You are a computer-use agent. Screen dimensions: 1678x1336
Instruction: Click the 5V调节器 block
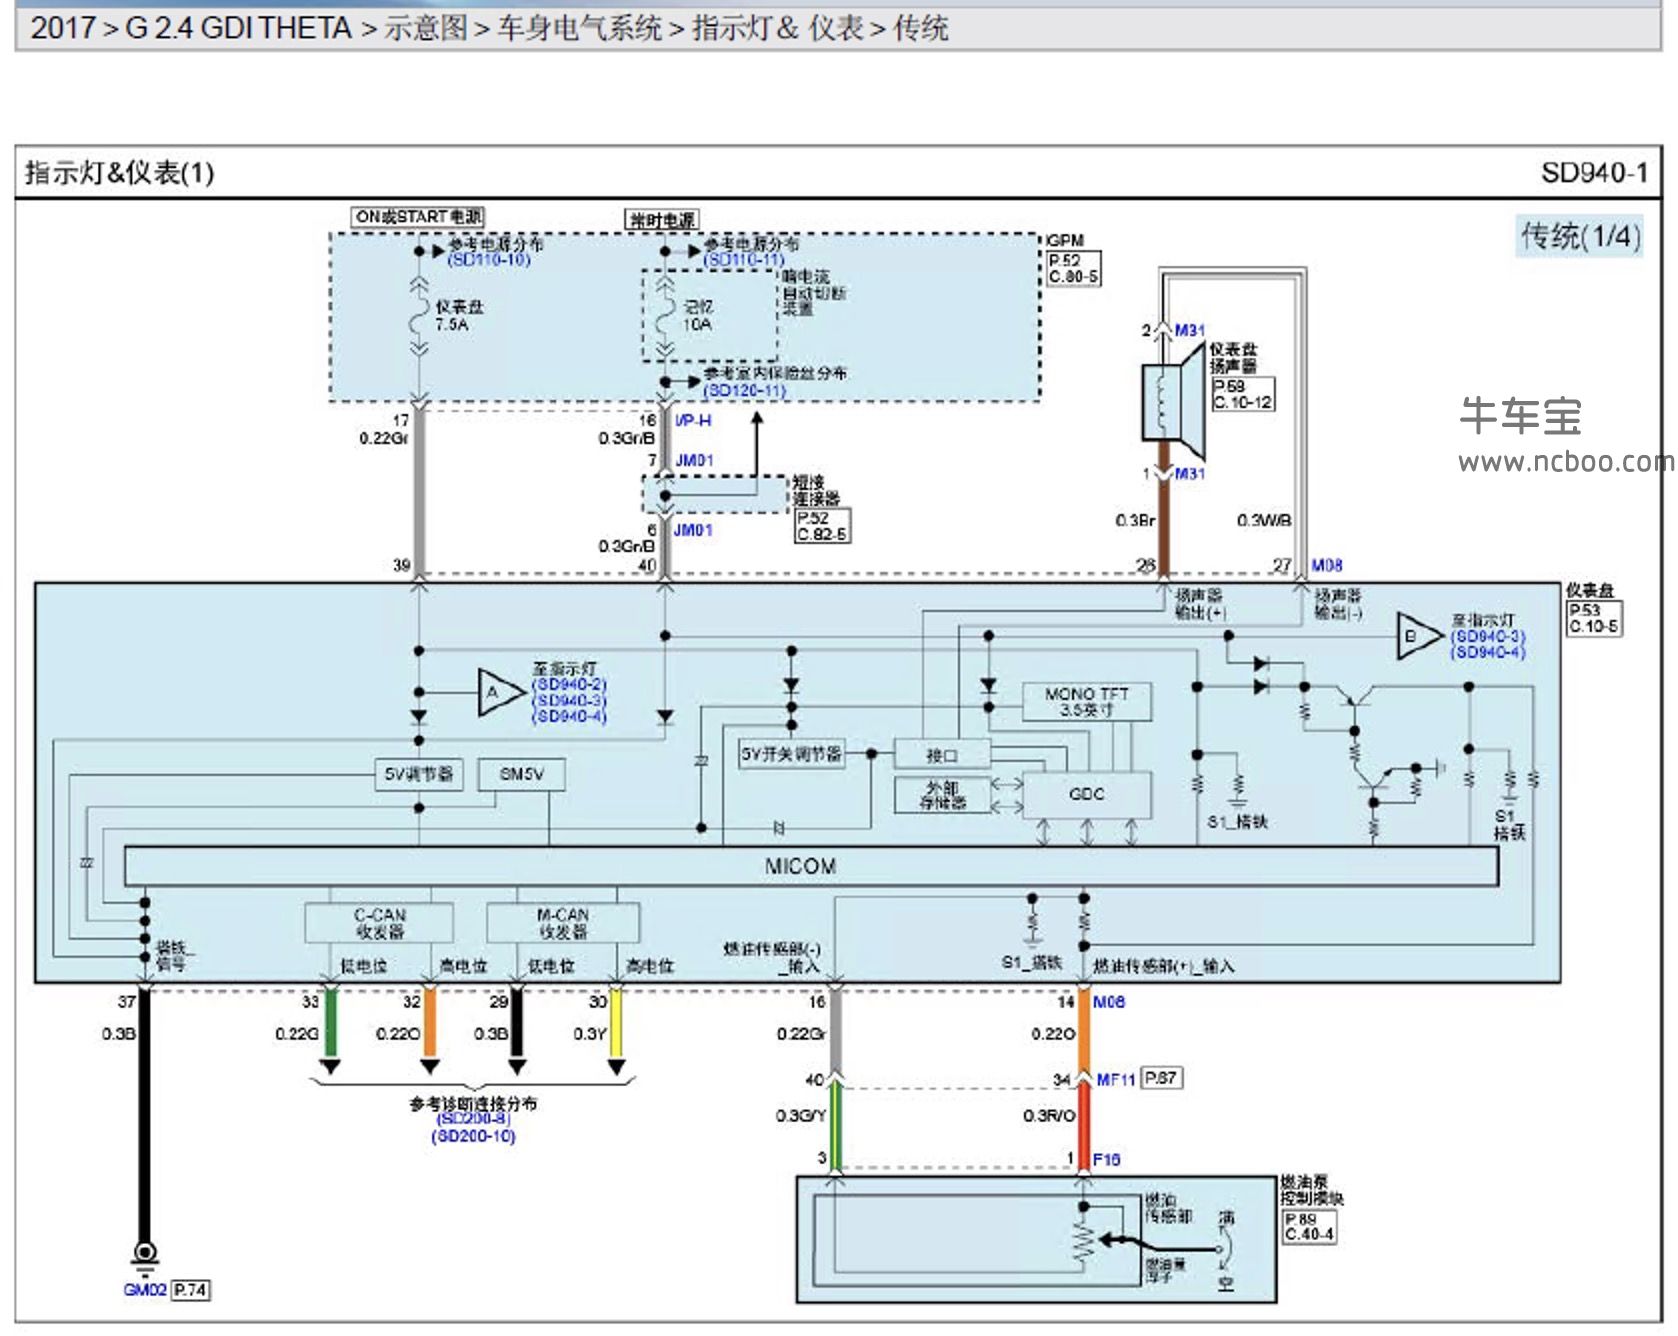click(x=419, y=774)
